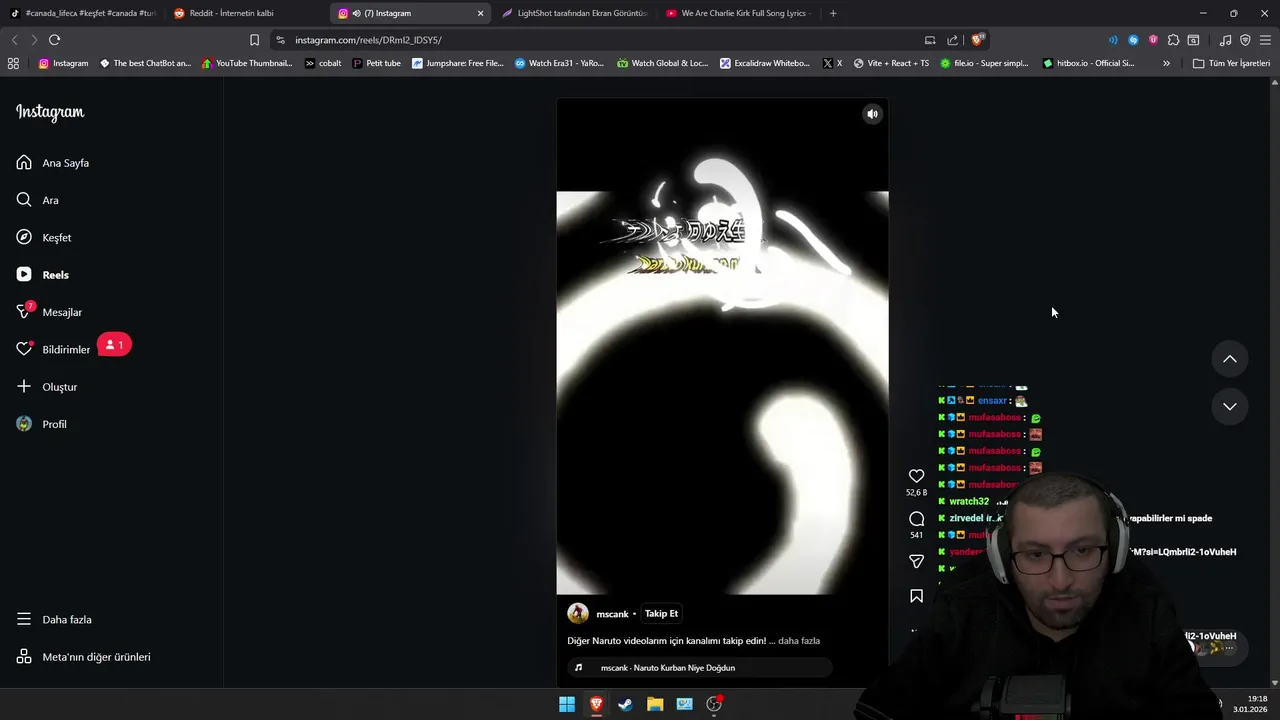Open Meta'nın diğer ürünleri menu
This screenshot has height=720, width=1280.
(83, 657)
